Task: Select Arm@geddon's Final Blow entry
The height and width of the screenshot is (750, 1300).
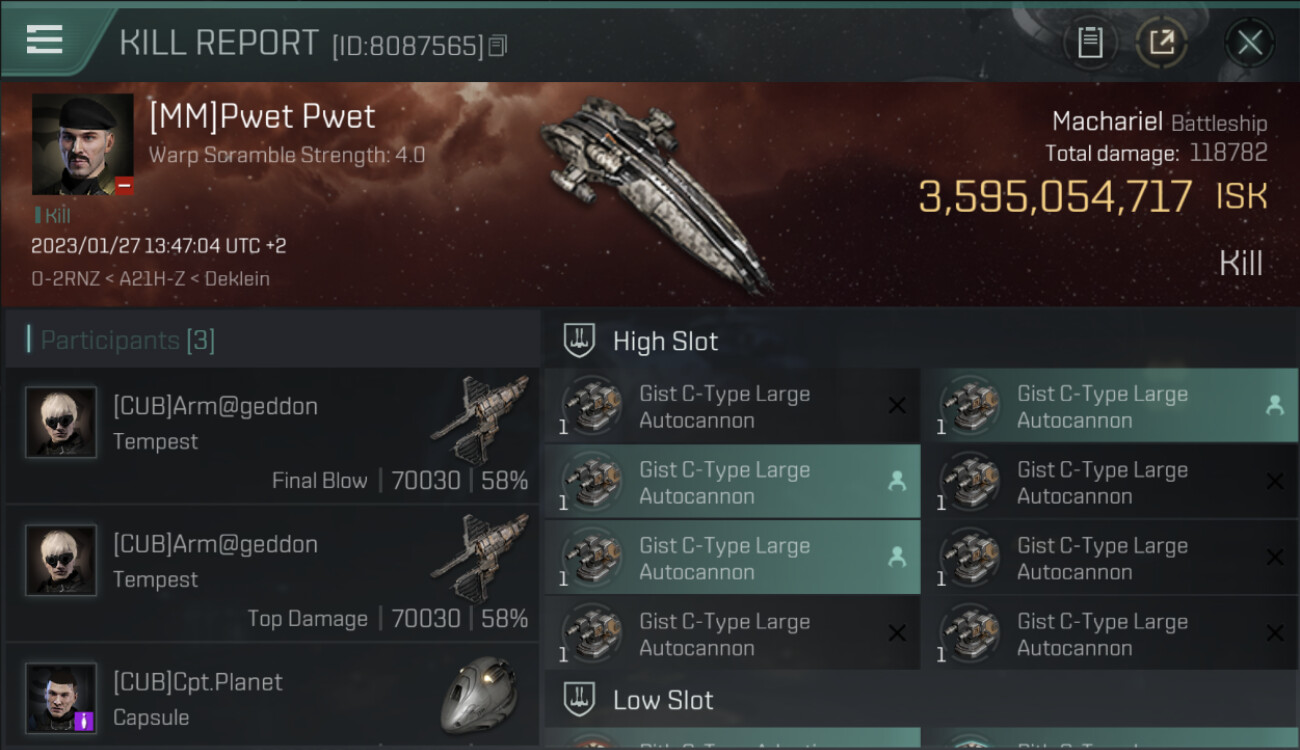Action: pos(272,436)
